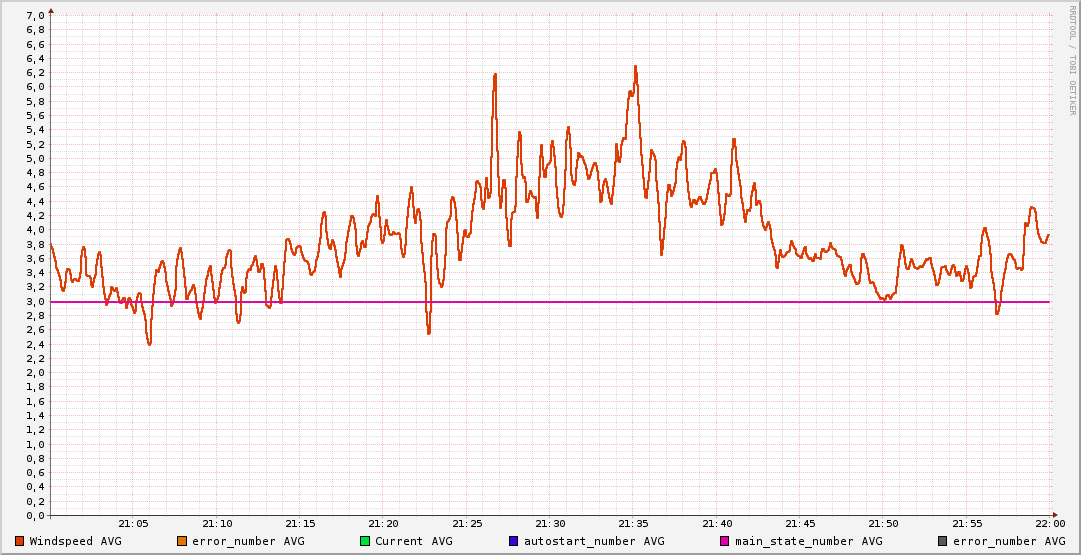This screenshot has width=1081, height=555.
Task: Click the 21:05 time axis label
Action: (133, 523)
